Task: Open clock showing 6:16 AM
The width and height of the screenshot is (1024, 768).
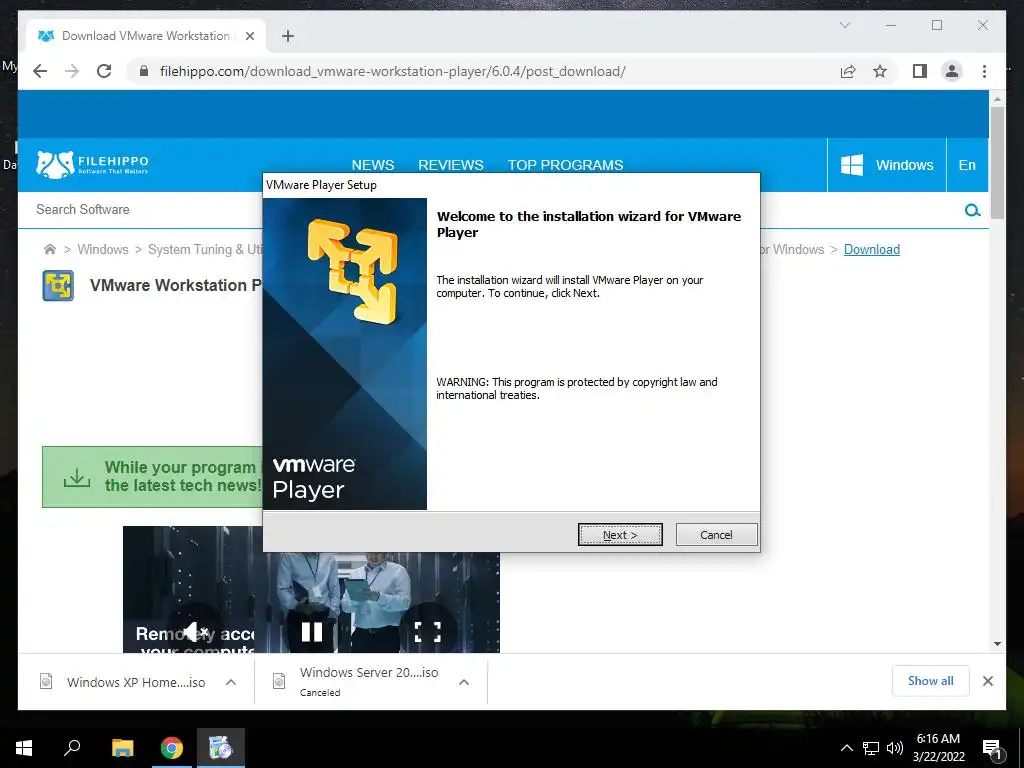Action: [x=938, y=748]
